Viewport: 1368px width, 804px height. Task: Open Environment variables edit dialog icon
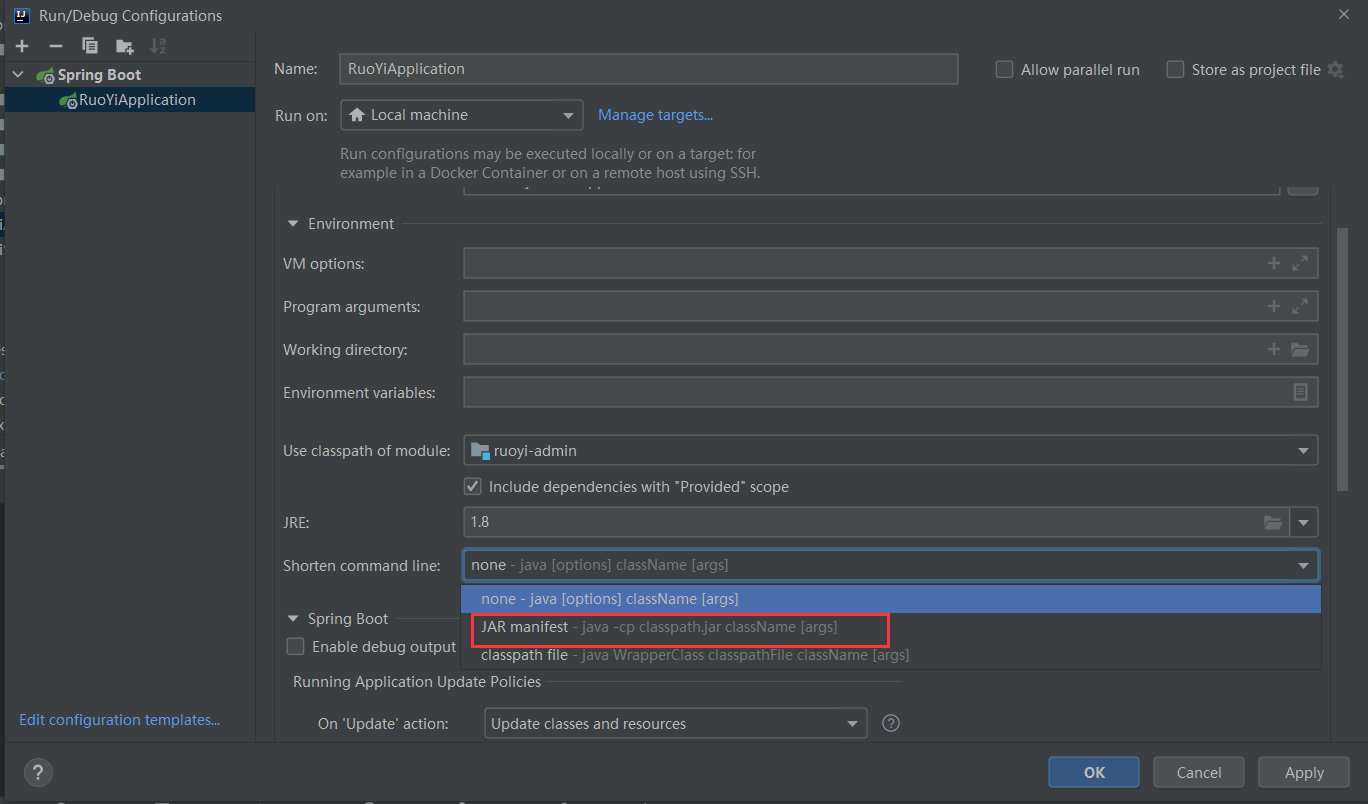1300,393
